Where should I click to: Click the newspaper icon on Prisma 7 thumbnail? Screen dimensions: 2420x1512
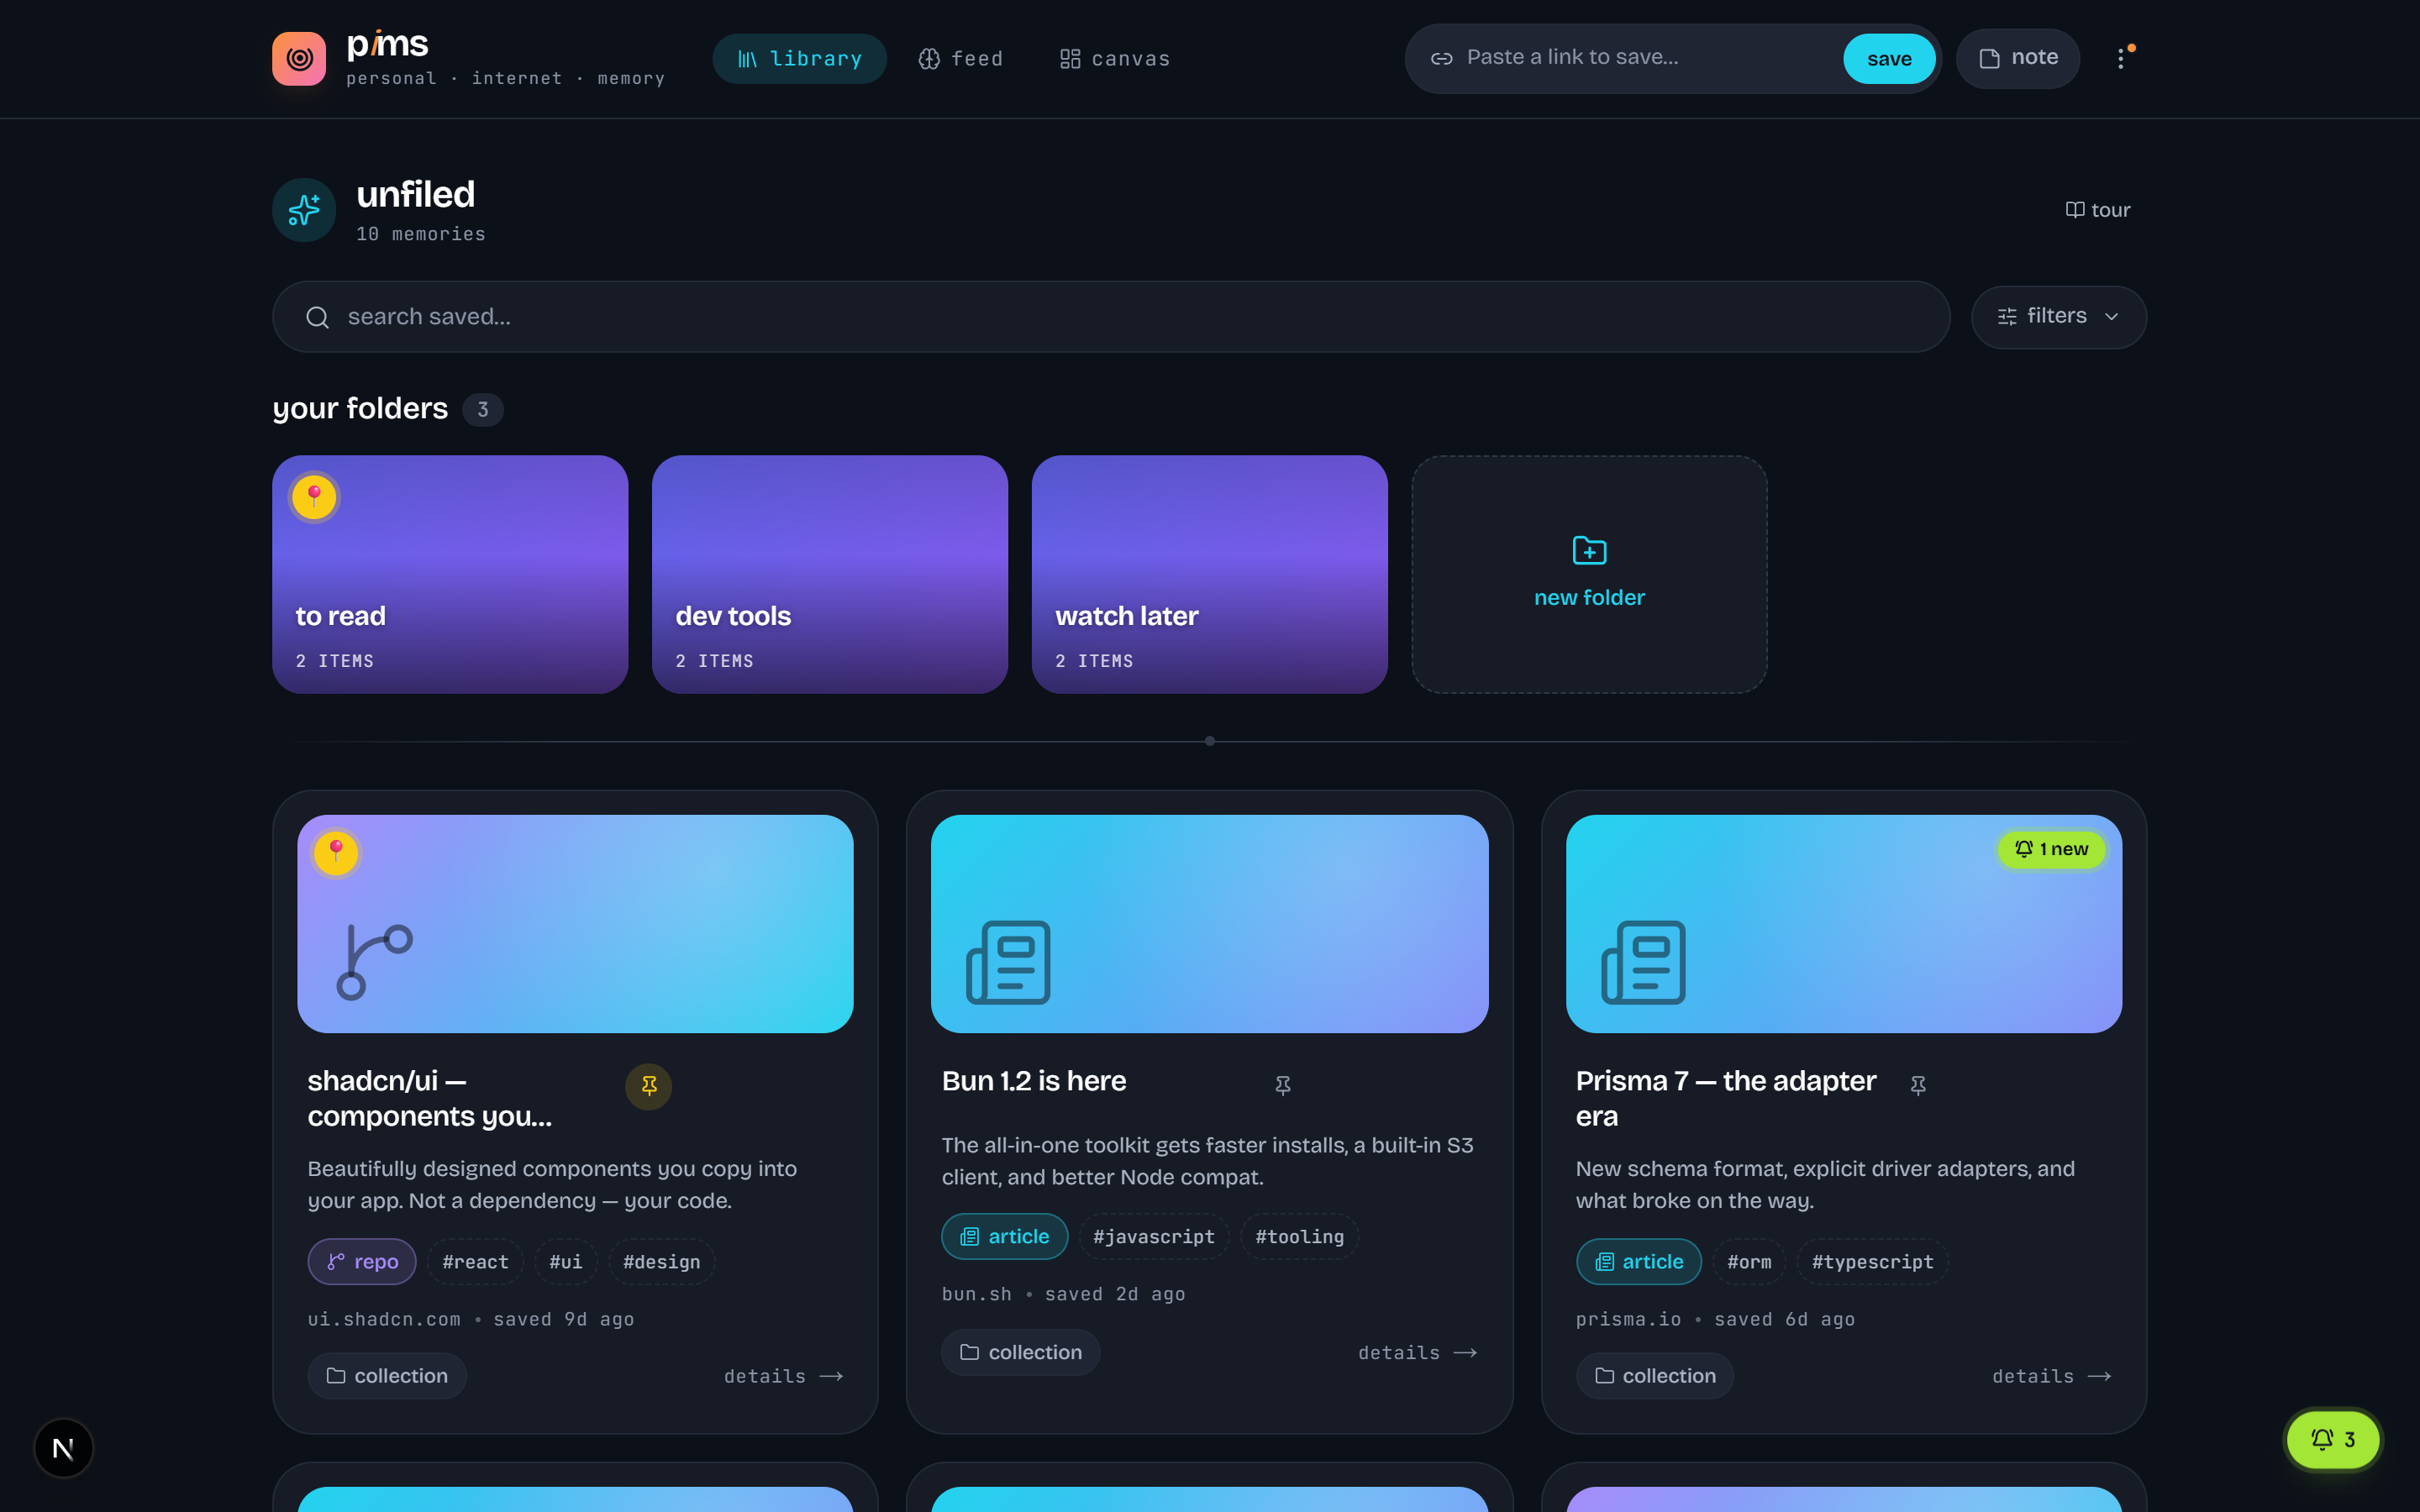pos(1643,962)
